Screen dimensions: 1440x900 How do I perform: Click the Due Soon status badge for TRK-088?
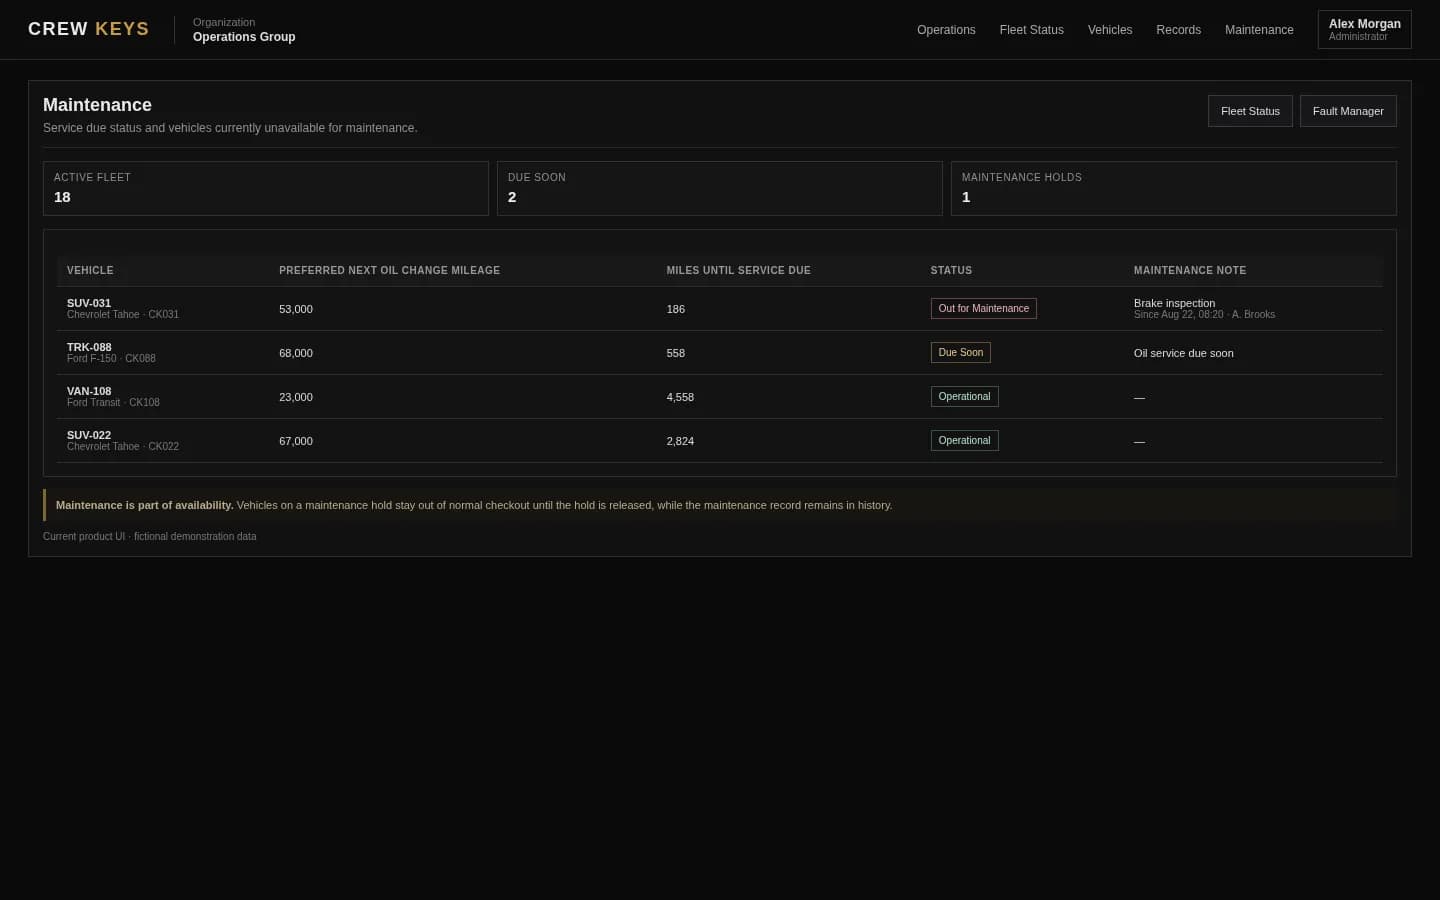tap(961, 353)
